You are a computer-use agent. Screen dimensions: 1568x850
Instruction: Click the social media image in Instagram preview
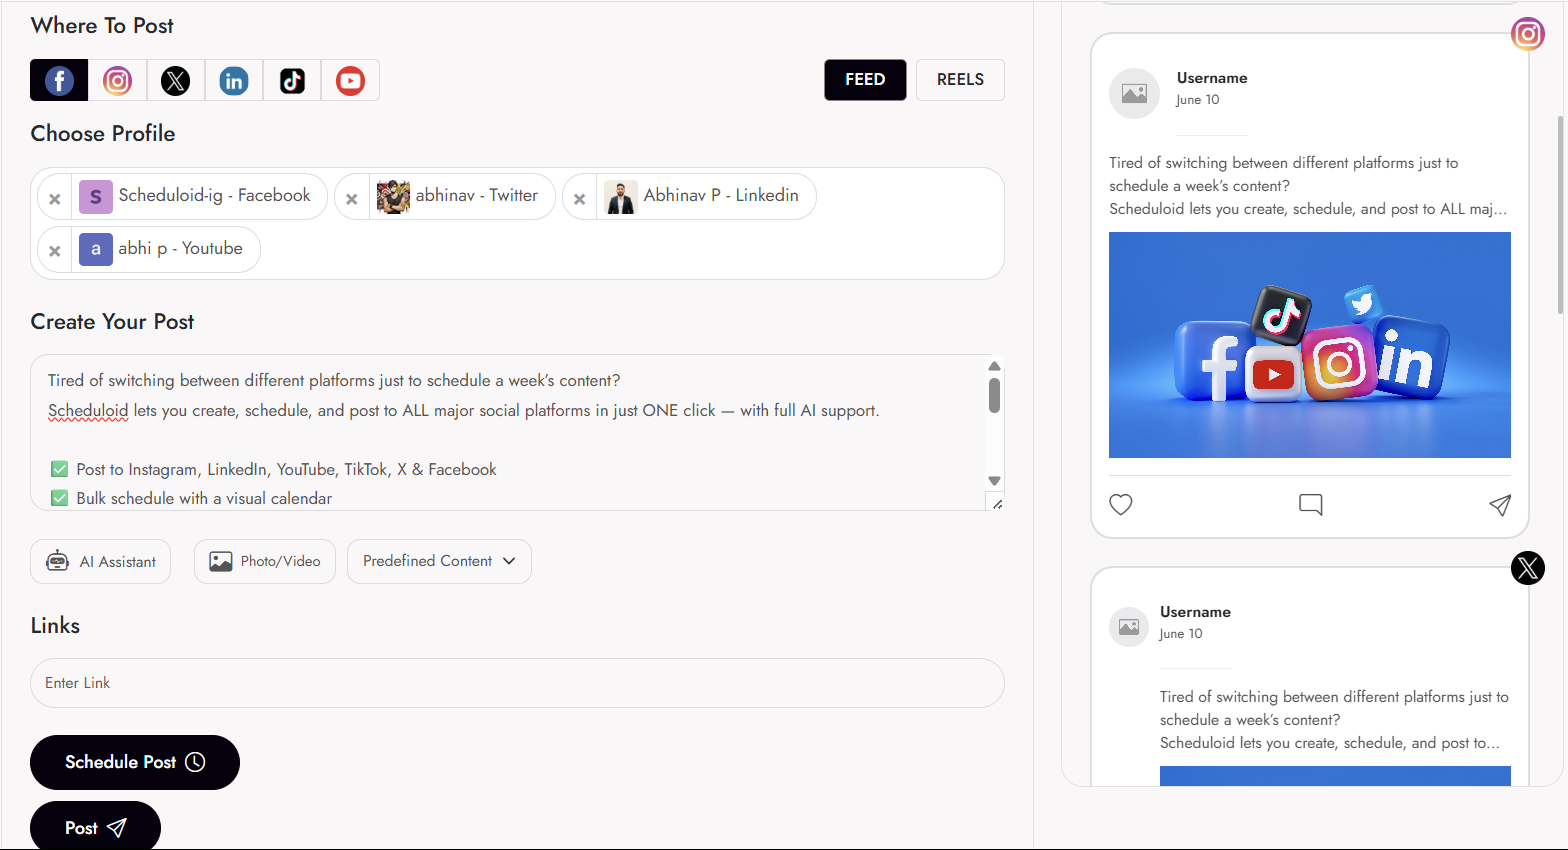(x=1310, y=345)
